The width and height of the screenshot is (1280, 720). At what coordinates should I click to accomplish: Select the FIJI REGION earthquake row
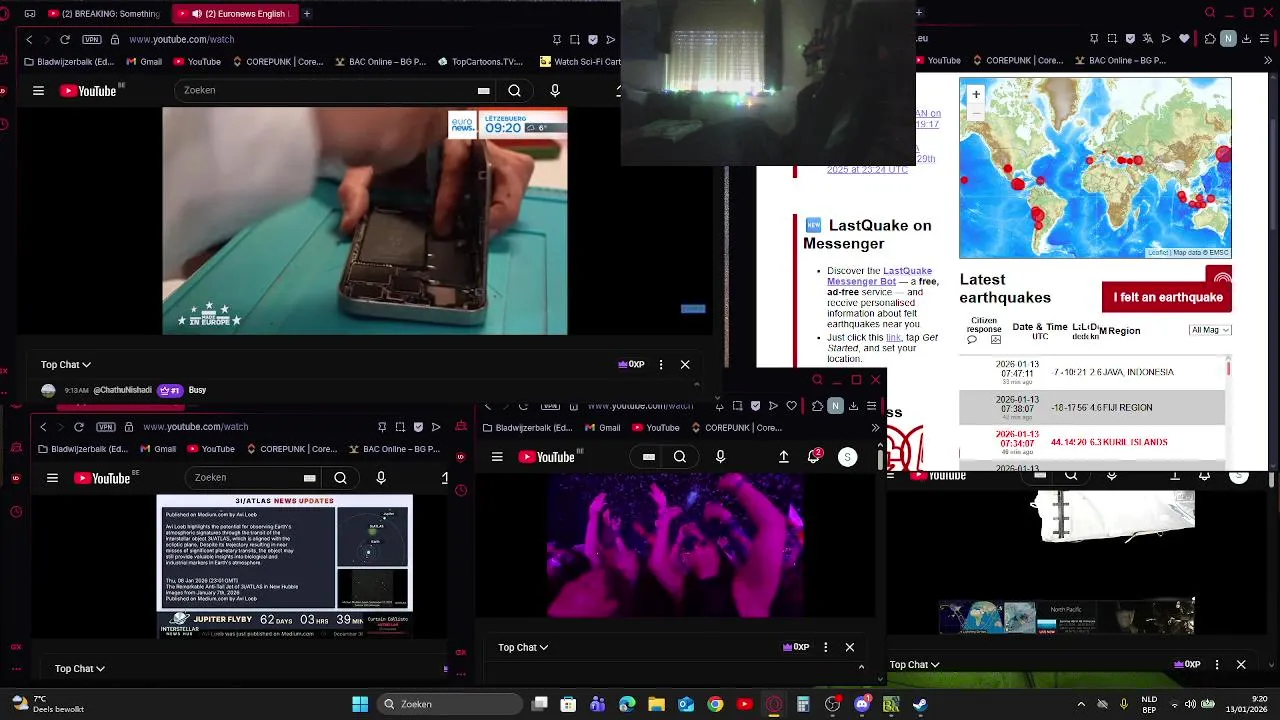(x=1092, y=407)
